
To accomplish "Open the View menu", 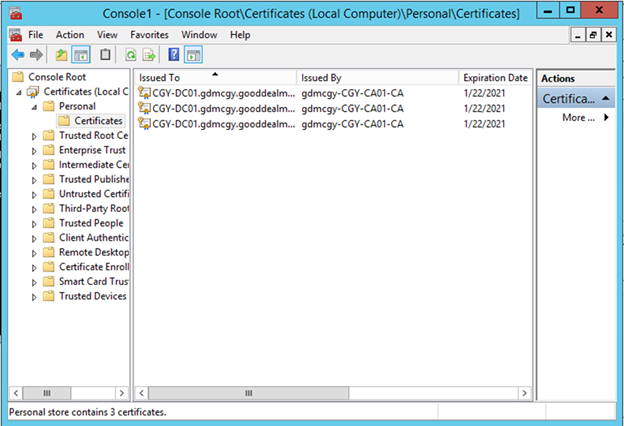I will click(107, 35).
